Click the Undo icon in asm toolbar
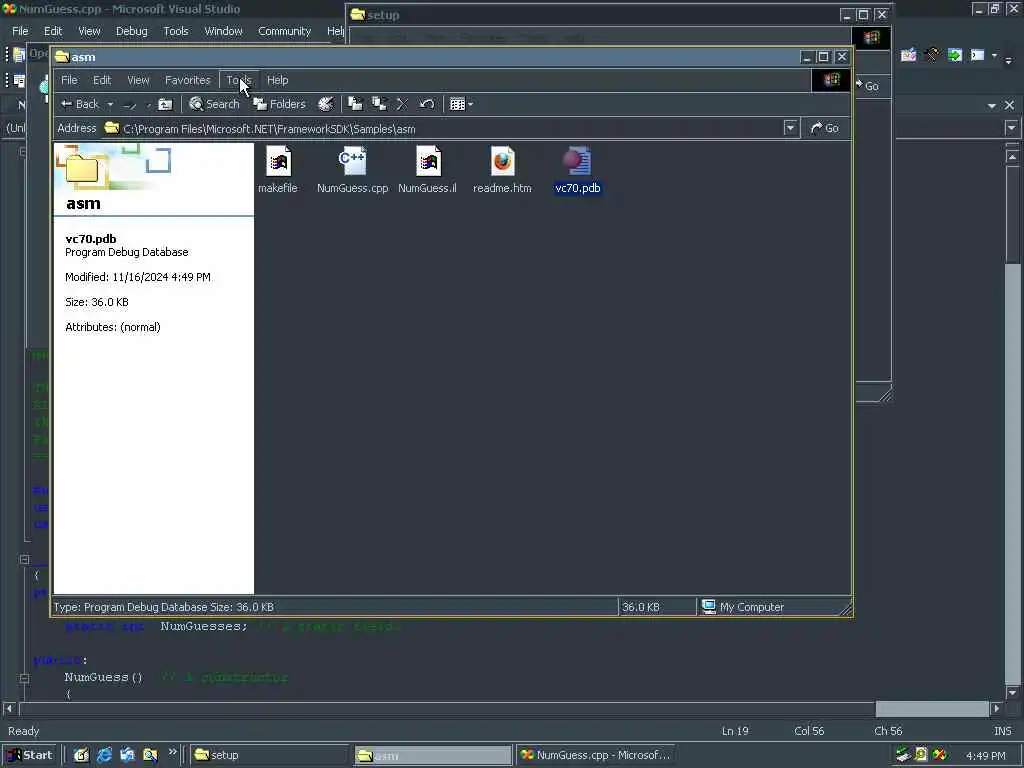The width and height of the screenshot is (1024, 768). pyautogui.click(x=426, y=104)
